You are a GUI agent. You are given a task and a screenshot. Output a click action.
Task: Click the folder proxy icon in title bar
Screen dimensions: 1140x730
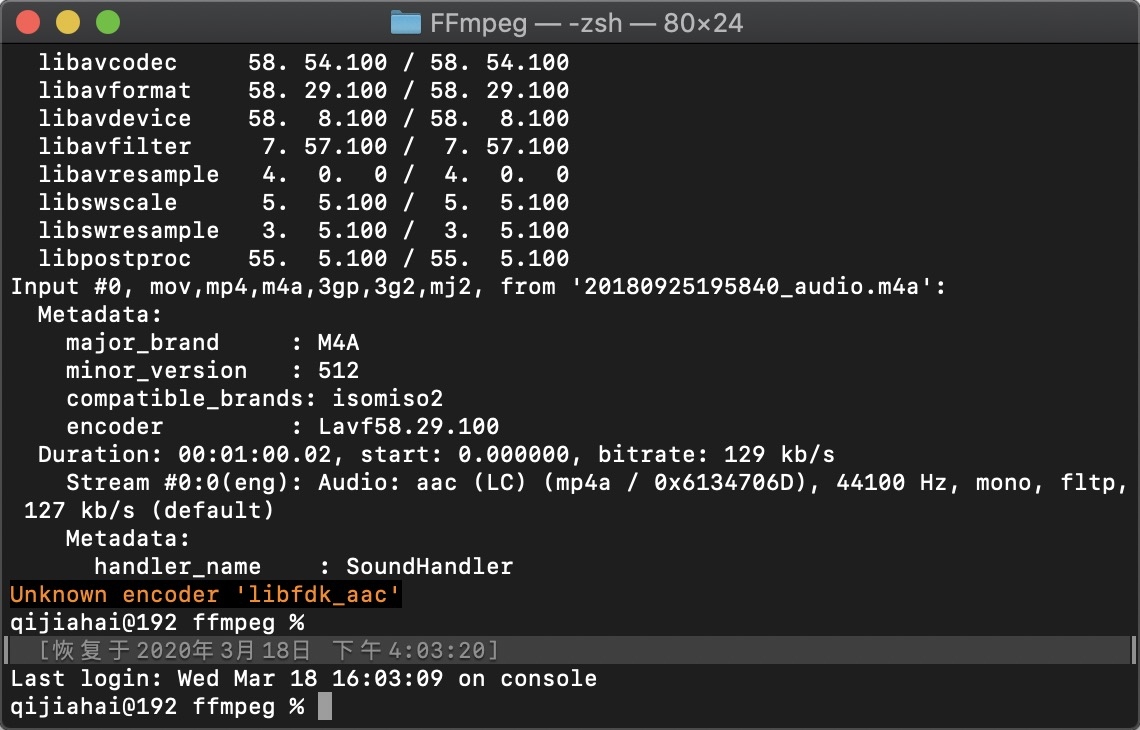click(x=405, y=22)
